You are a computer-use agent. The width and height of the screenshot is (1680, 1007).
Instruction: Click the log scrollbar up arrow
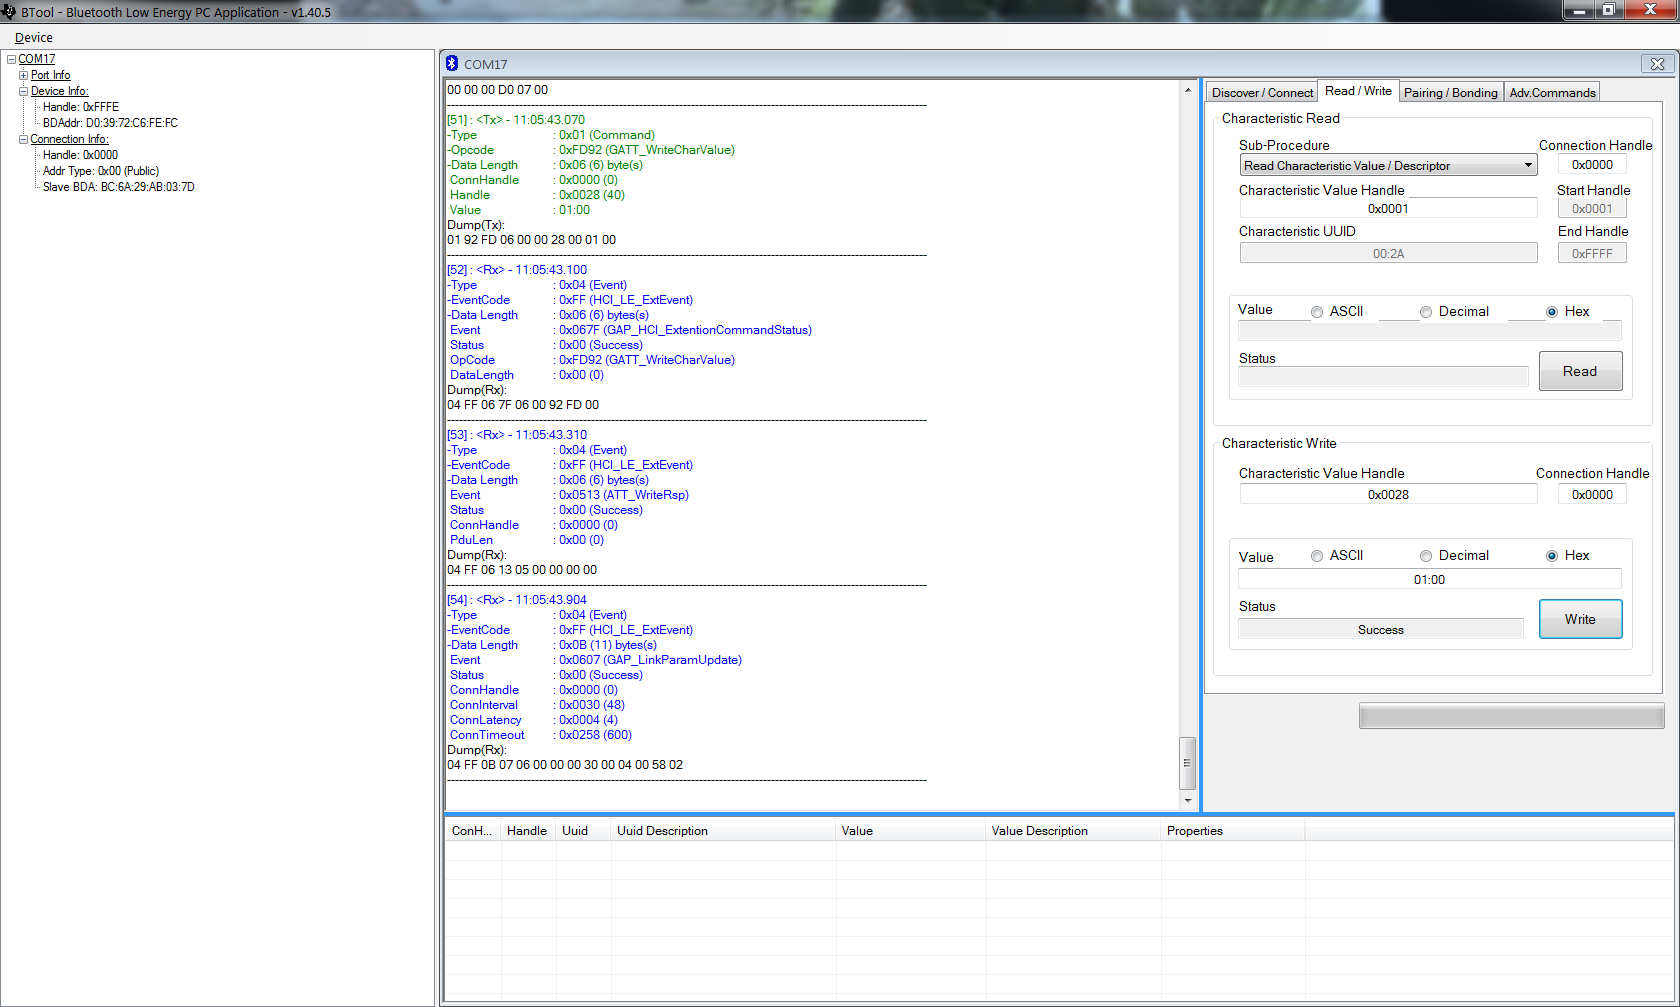tap(1188, 90)
